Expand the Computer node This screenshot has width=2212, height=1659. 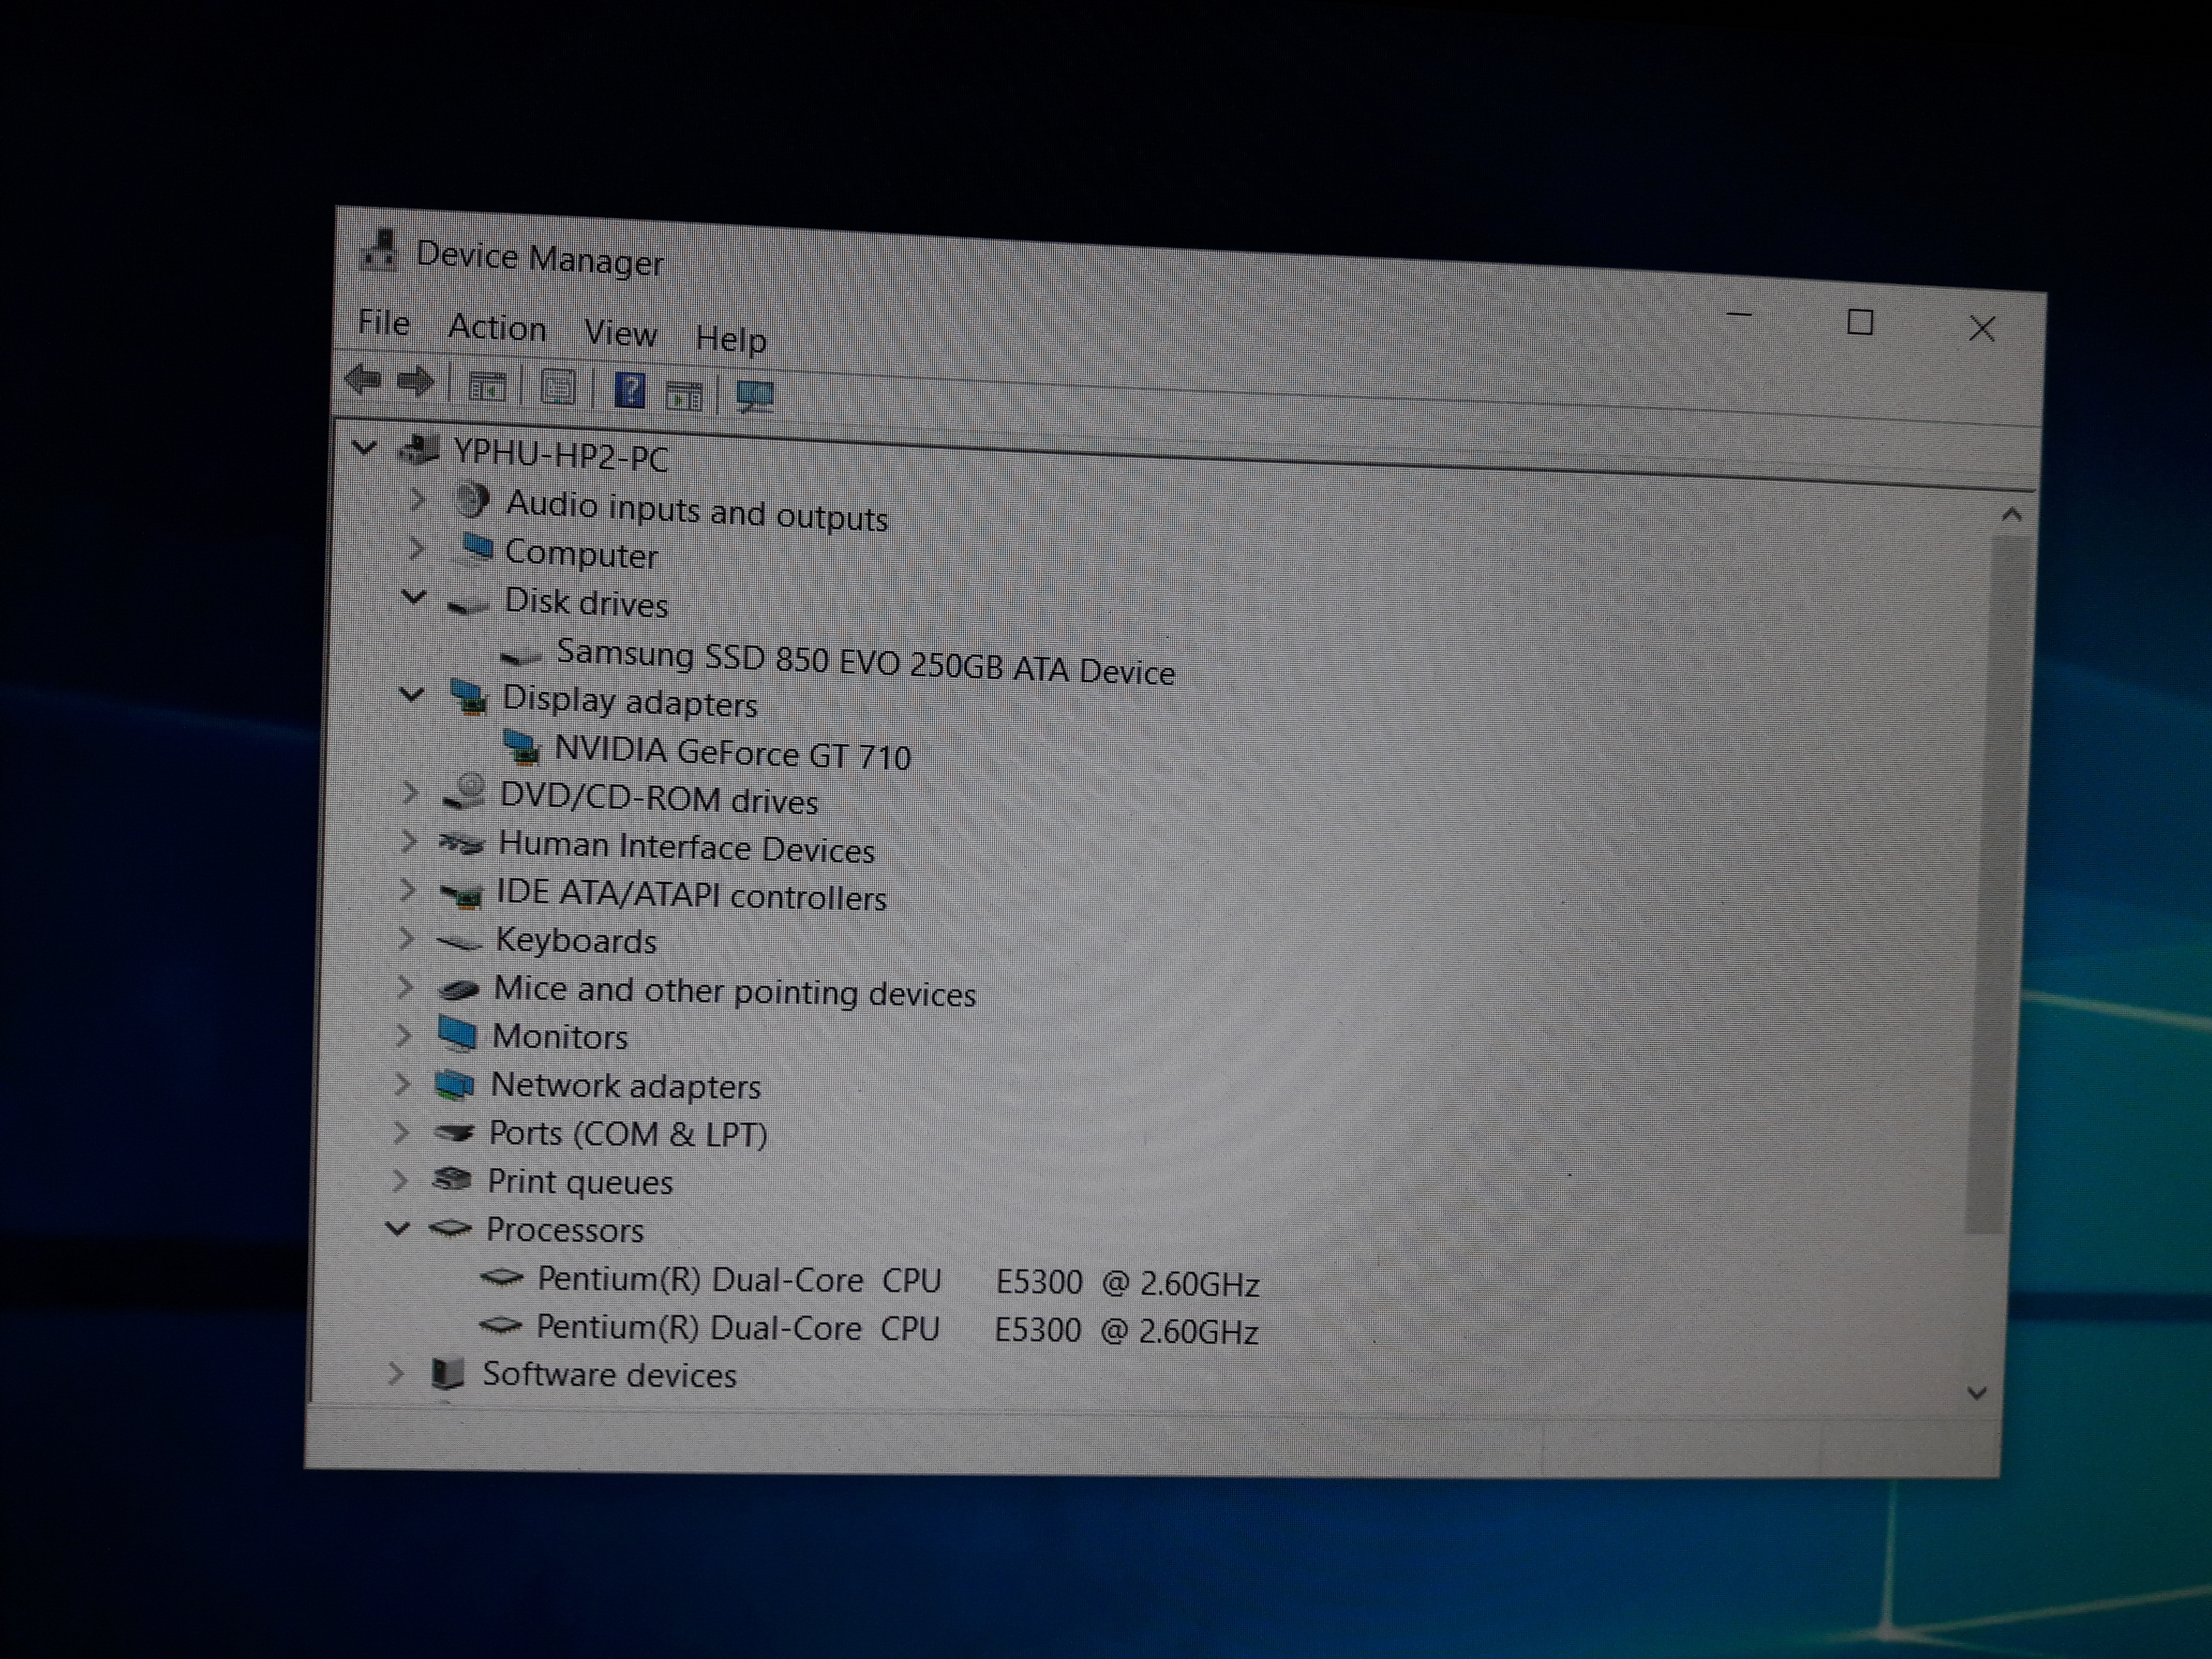(x=416, y=547)
